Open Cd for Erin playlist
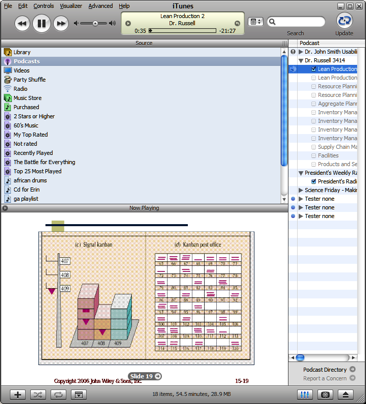The height and width of the screenshot is (405, 367). point(141,190)
